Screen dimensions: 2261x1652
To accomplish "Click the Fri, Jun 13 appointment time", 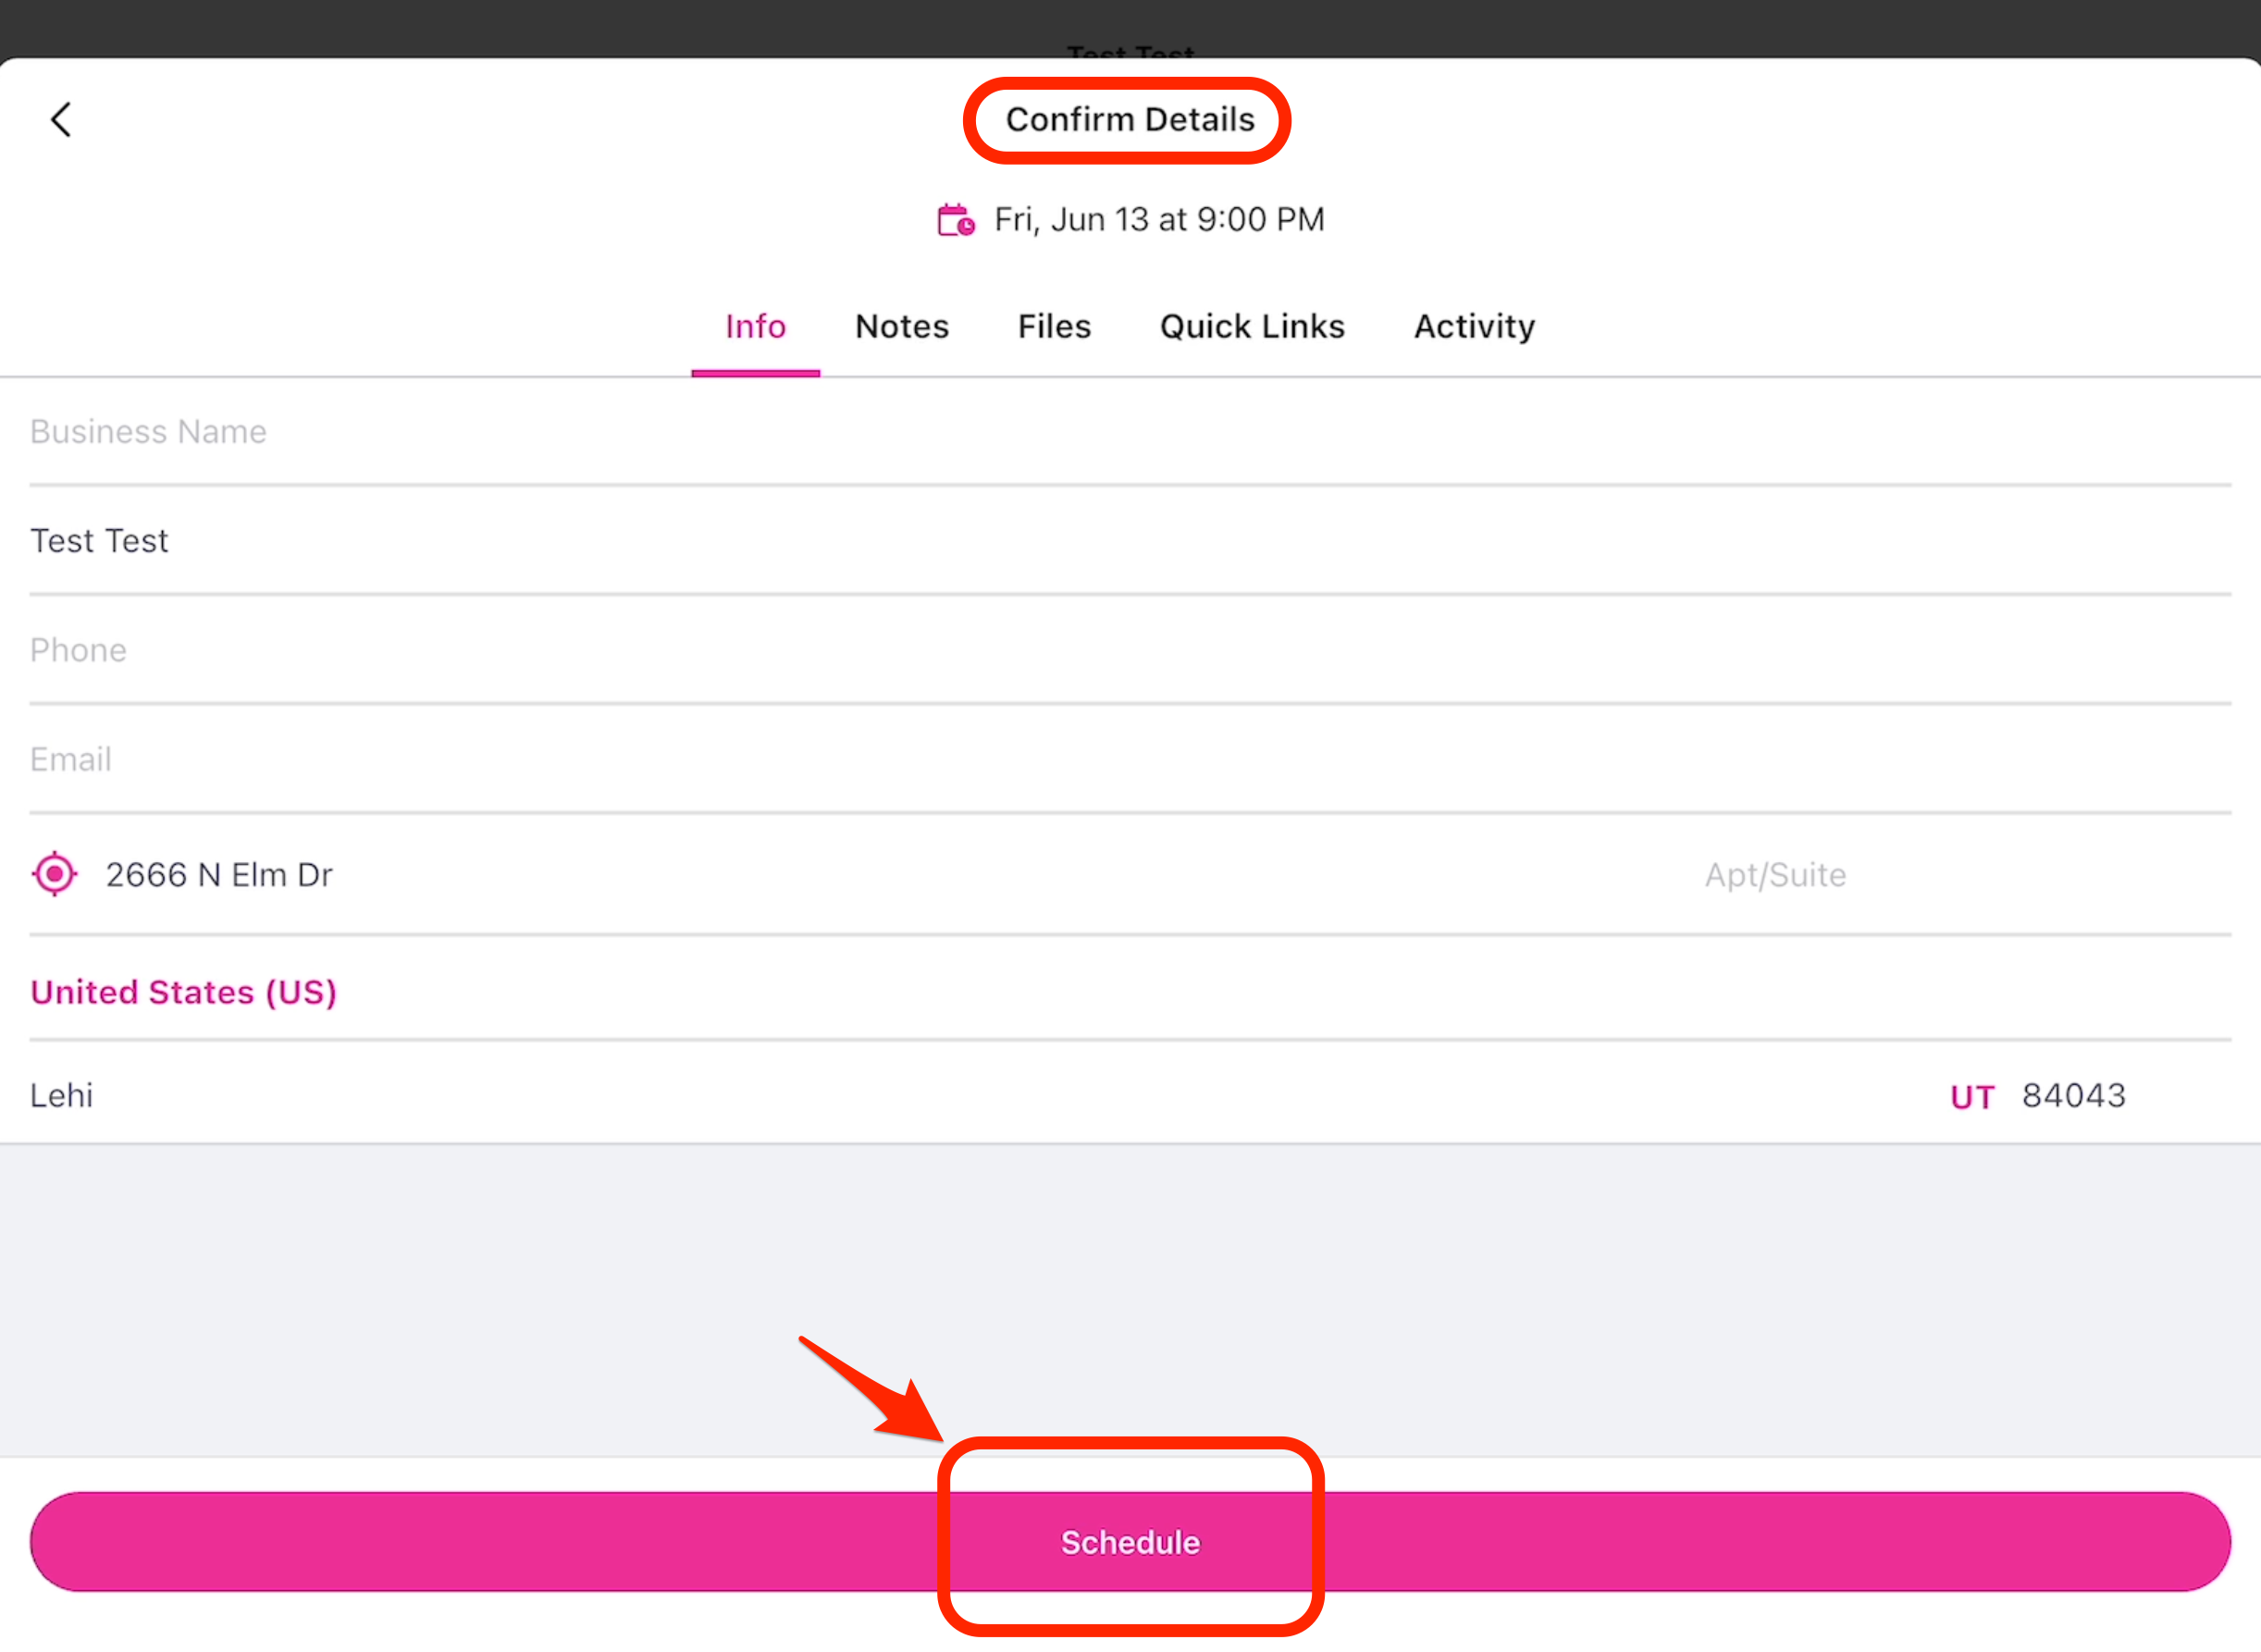I will [x=1158, y=220].
